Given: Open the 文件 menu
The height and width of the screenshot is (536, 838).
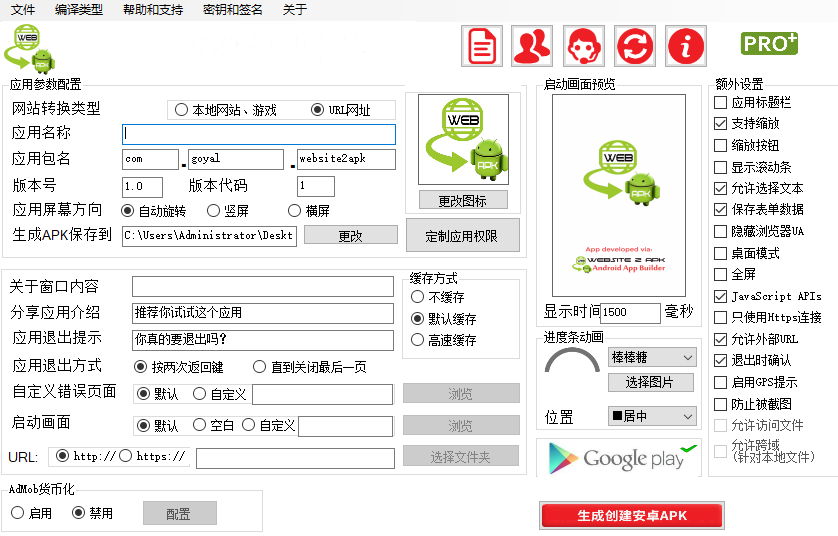Looking at the screenshot, I should 23,10.
